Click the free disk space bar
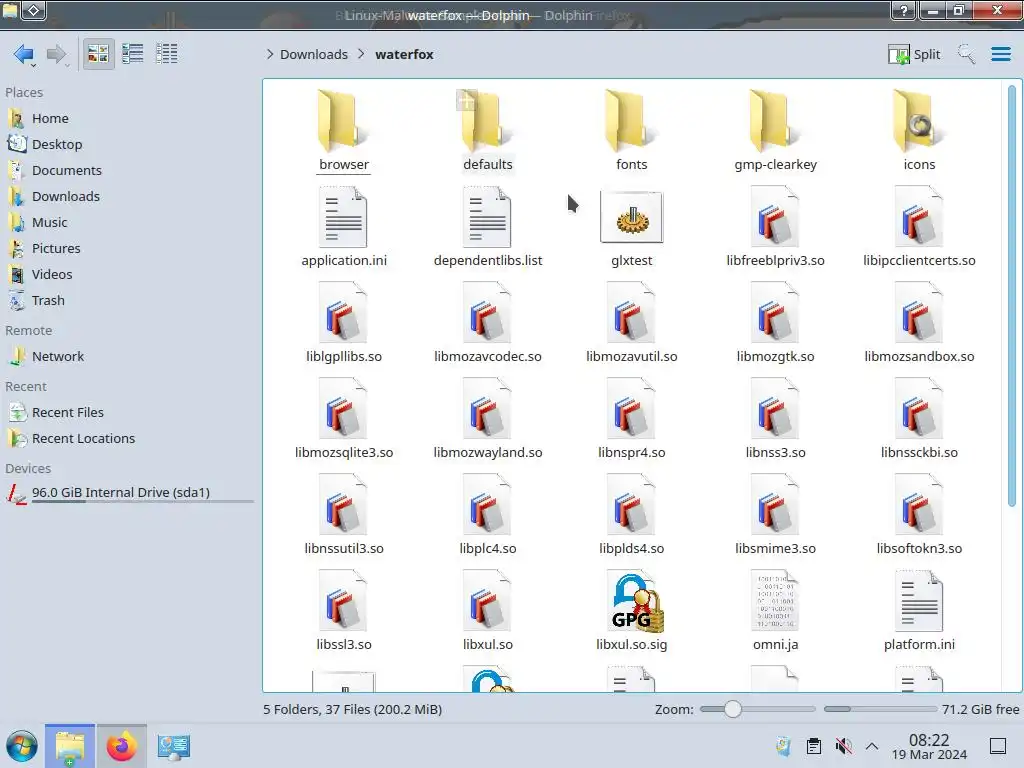Screen dimensions: 1024x768 (x=880, y=709)
